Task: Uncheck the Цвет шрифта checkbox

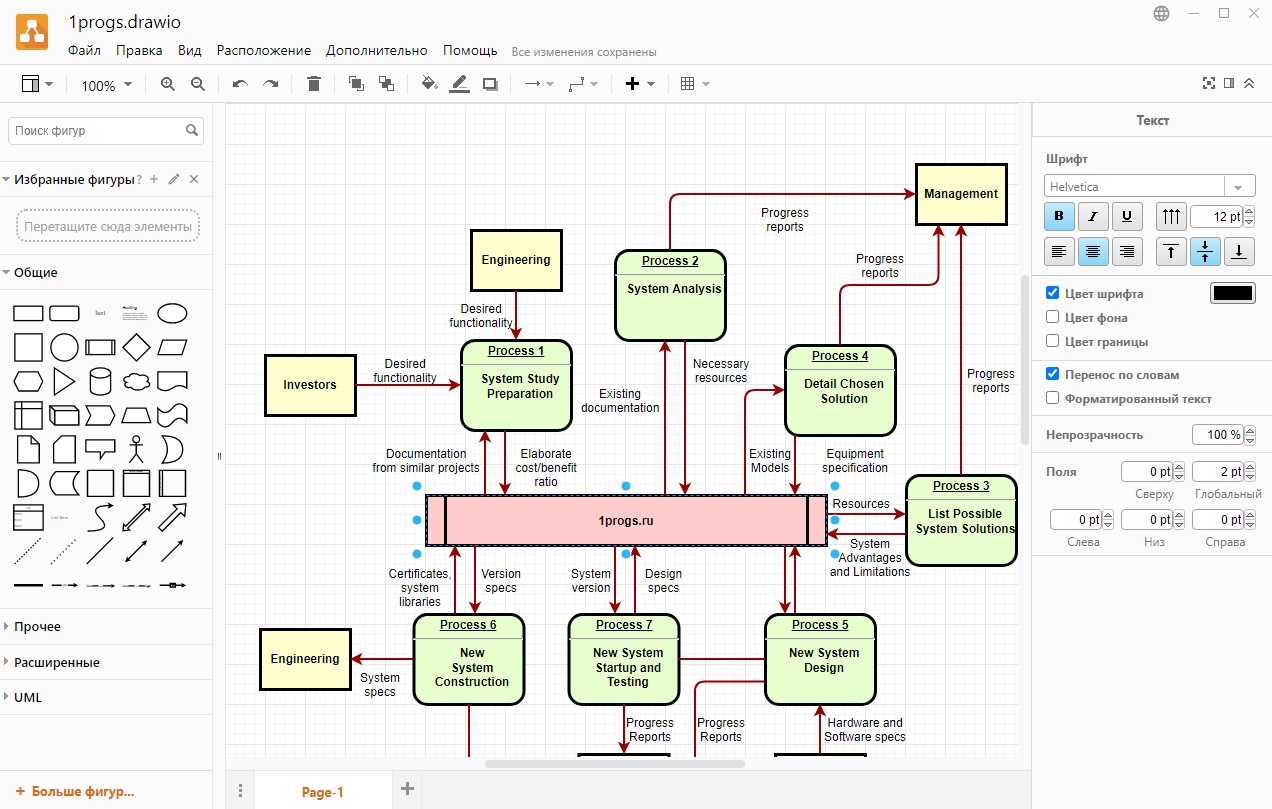Action: (1052, 294)
